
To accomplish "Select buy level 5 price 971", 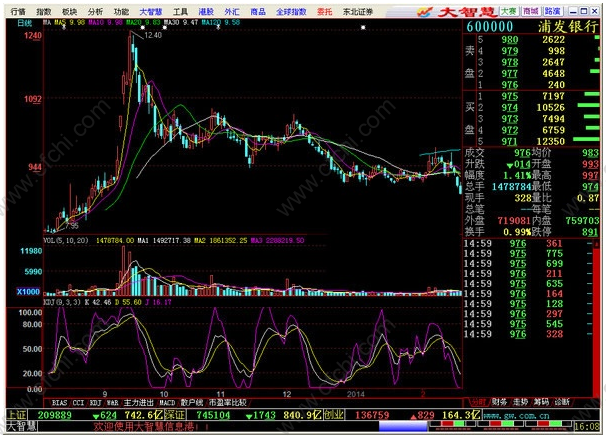I will click(510, 141).
